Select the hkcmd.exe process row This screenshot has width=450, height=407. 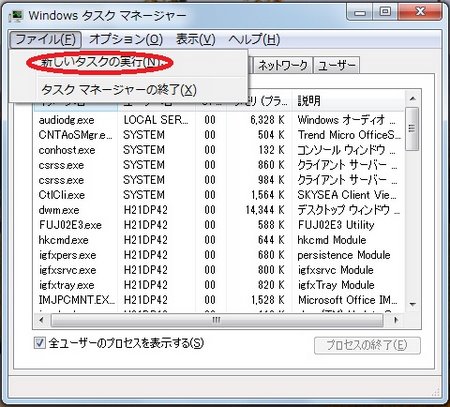[x=218, y=240]
